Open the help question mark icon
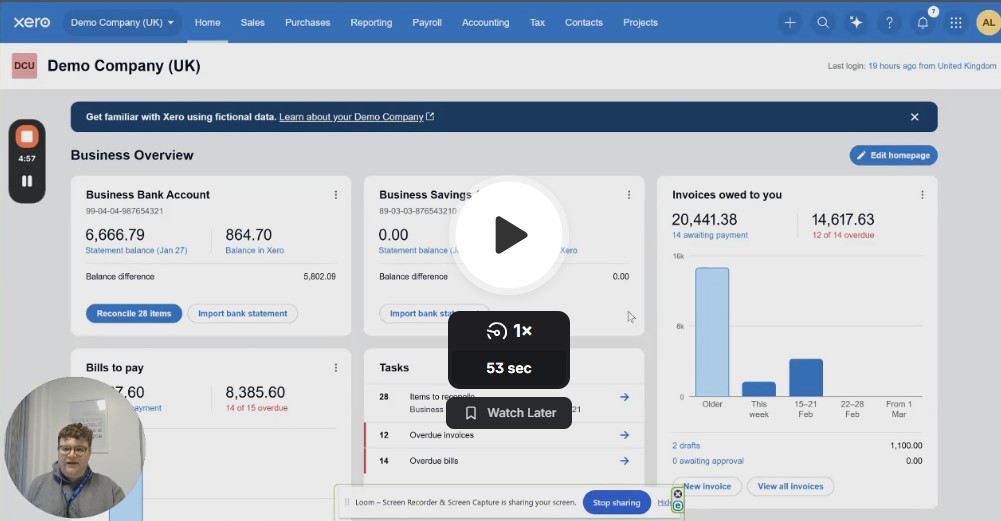This screenshot has height=521, width=1001. 889,23
